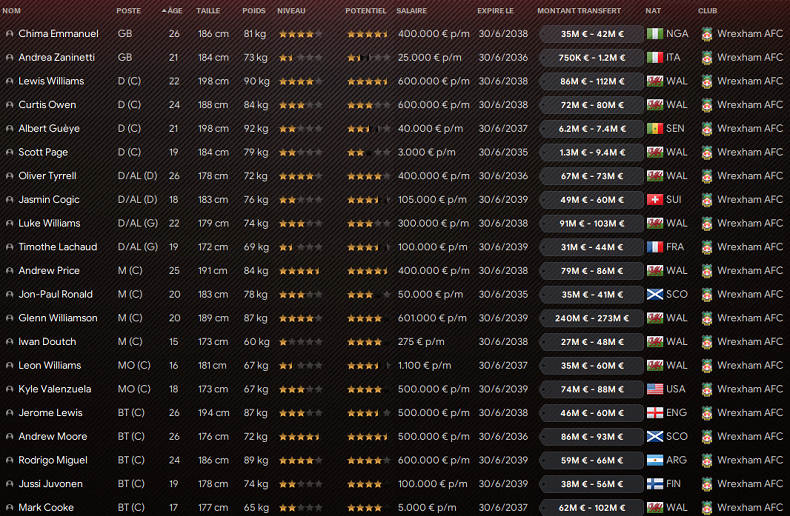Click Andrew Price's 79M € - 86M € value
Screen dimensions: 790x516
[x=591, y=271]
